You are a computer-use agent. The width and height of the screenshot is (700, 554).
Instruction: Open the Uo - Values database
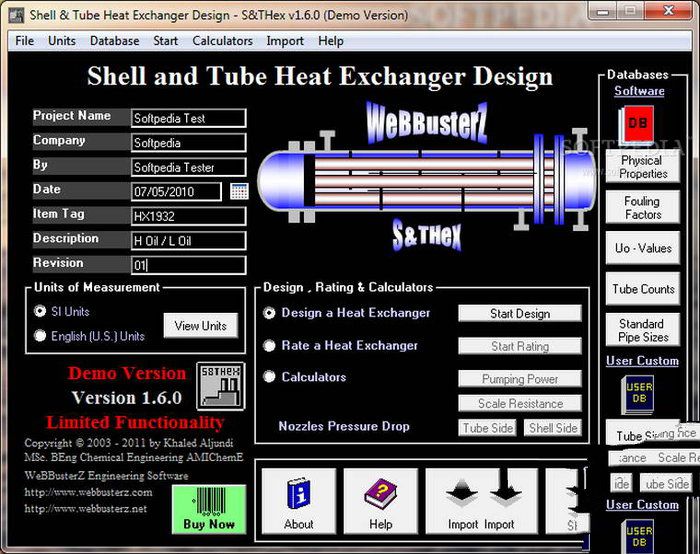coord(643,248)
